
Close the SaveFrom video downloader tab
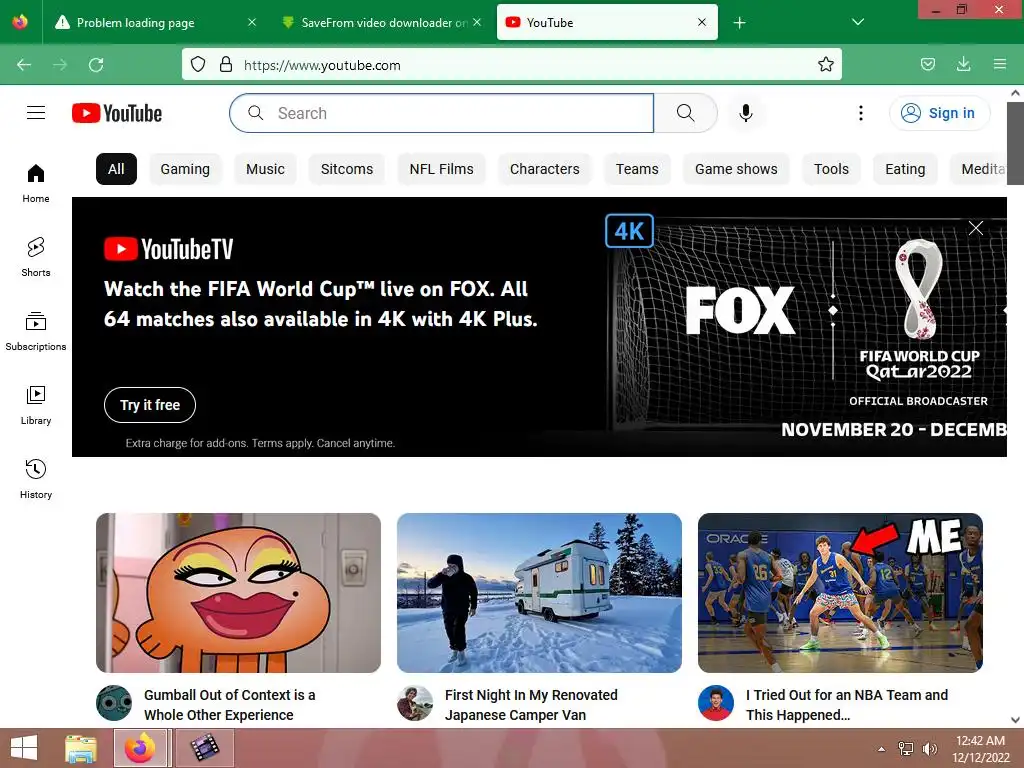click(x=477, y=22)
